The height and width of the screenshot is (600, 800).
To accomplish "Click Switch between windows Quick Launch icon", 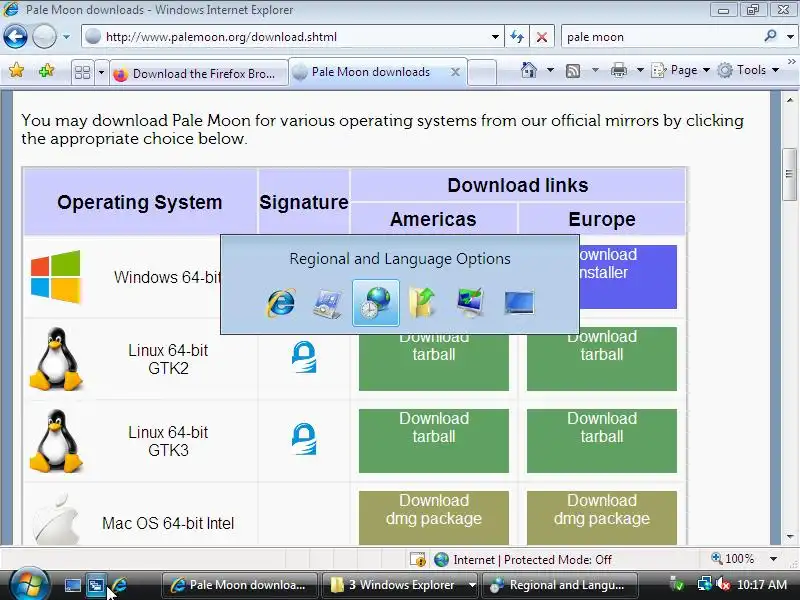I will tap(95, 585).
